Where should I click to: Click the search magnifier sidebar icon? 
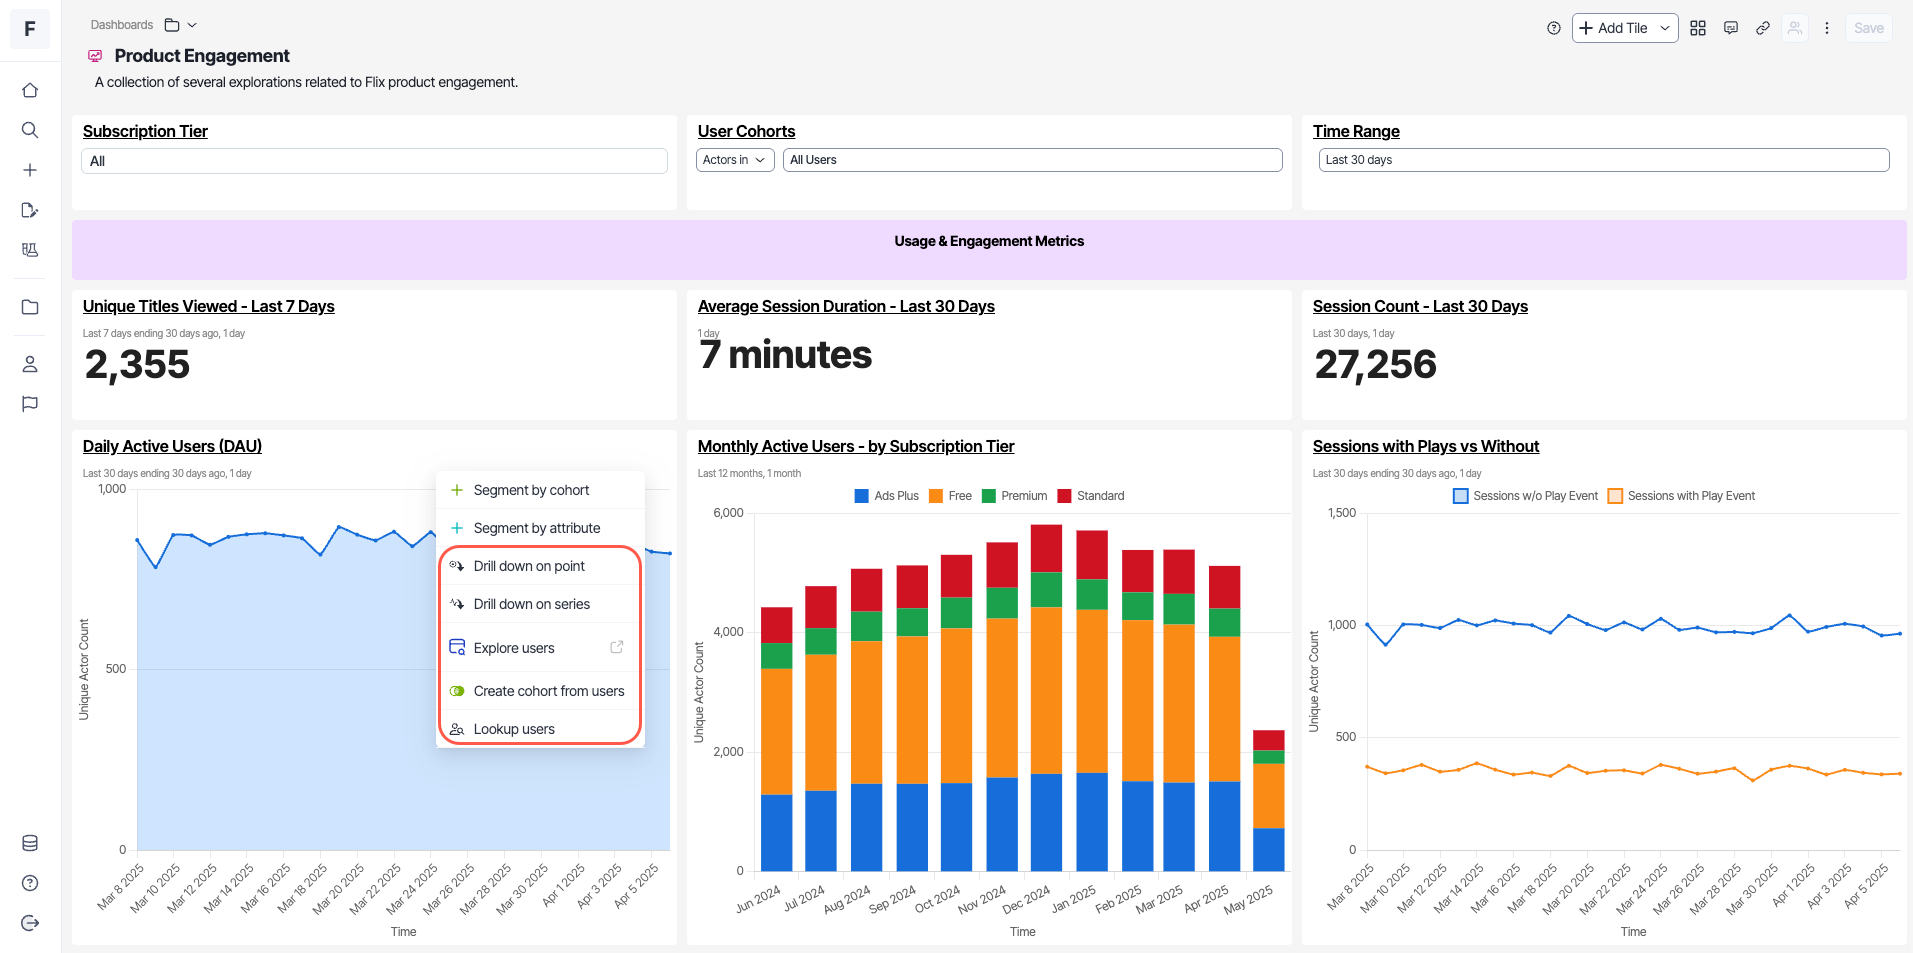click(x=30, y=130)
